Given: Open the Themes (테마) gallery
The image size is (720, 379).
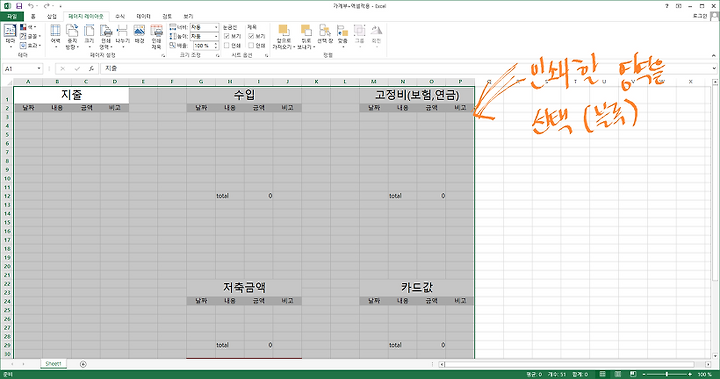Looking at the screenshot, I should coord(10,36).
